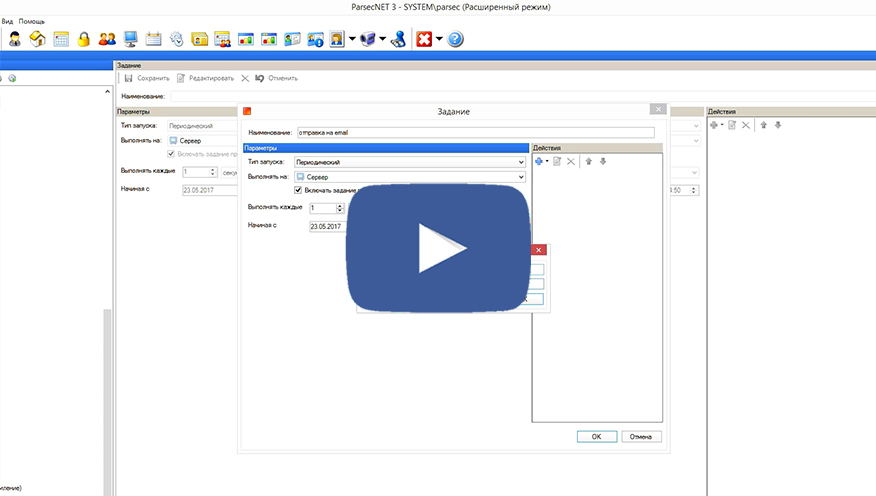
Task: Open the portrait photo toolbar icon
Action: tap(337, 39)
